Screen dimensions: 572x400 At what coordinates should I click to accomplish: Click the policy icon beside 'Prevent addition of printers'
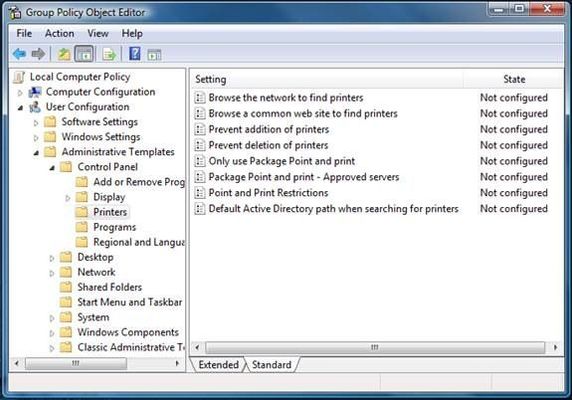[200, 129]
